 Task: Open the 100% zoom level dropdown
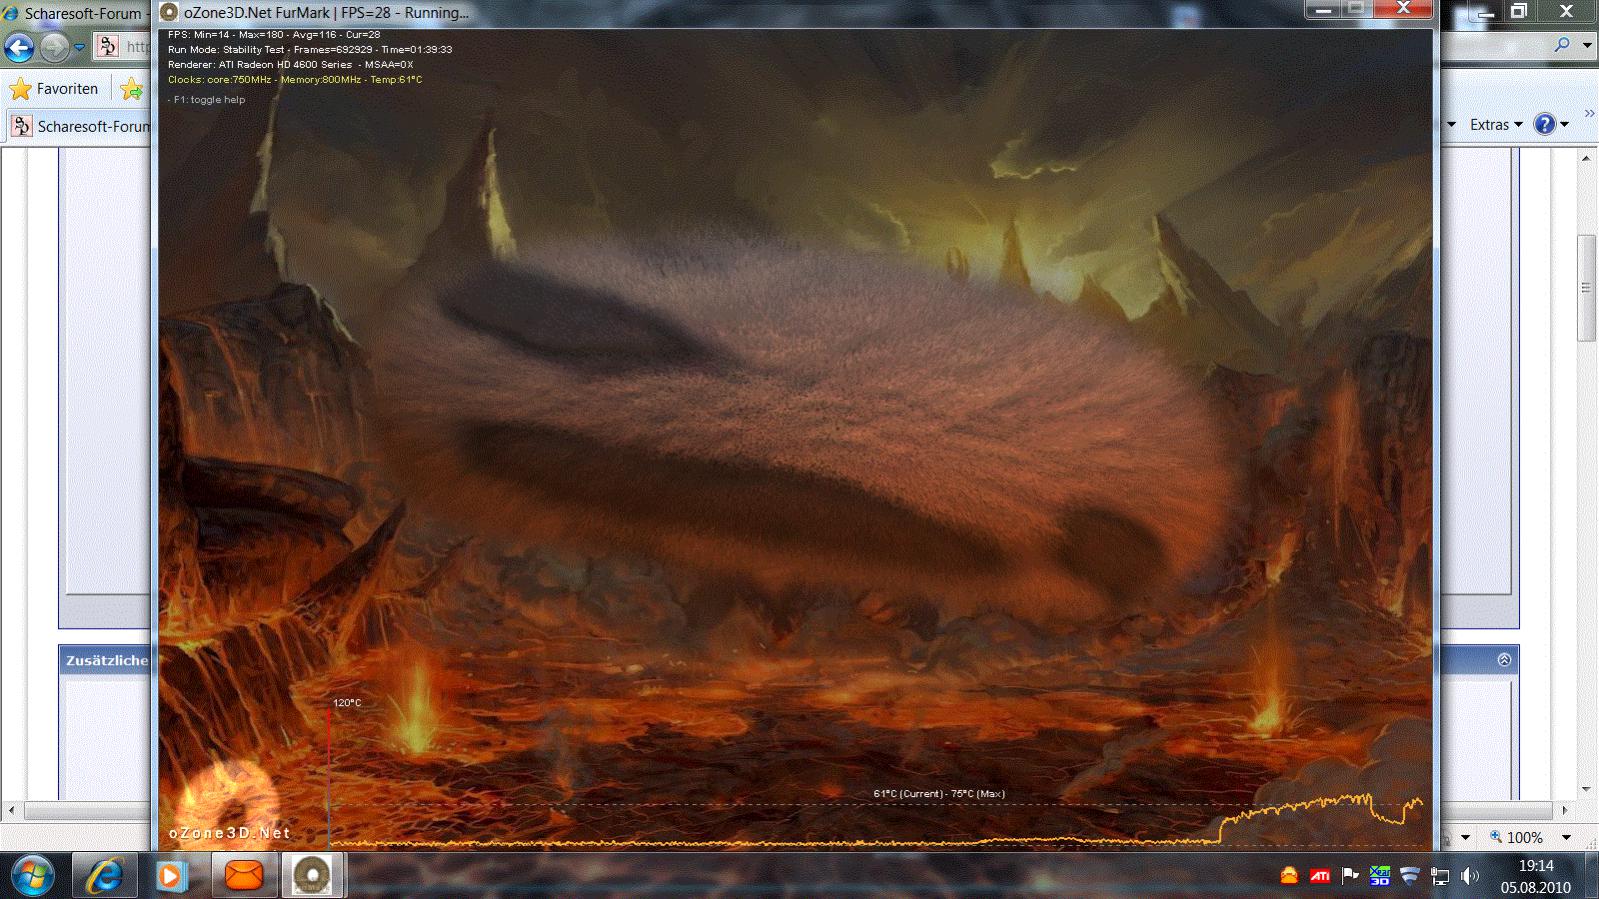pyautogui.click(x=1566, y=837)
